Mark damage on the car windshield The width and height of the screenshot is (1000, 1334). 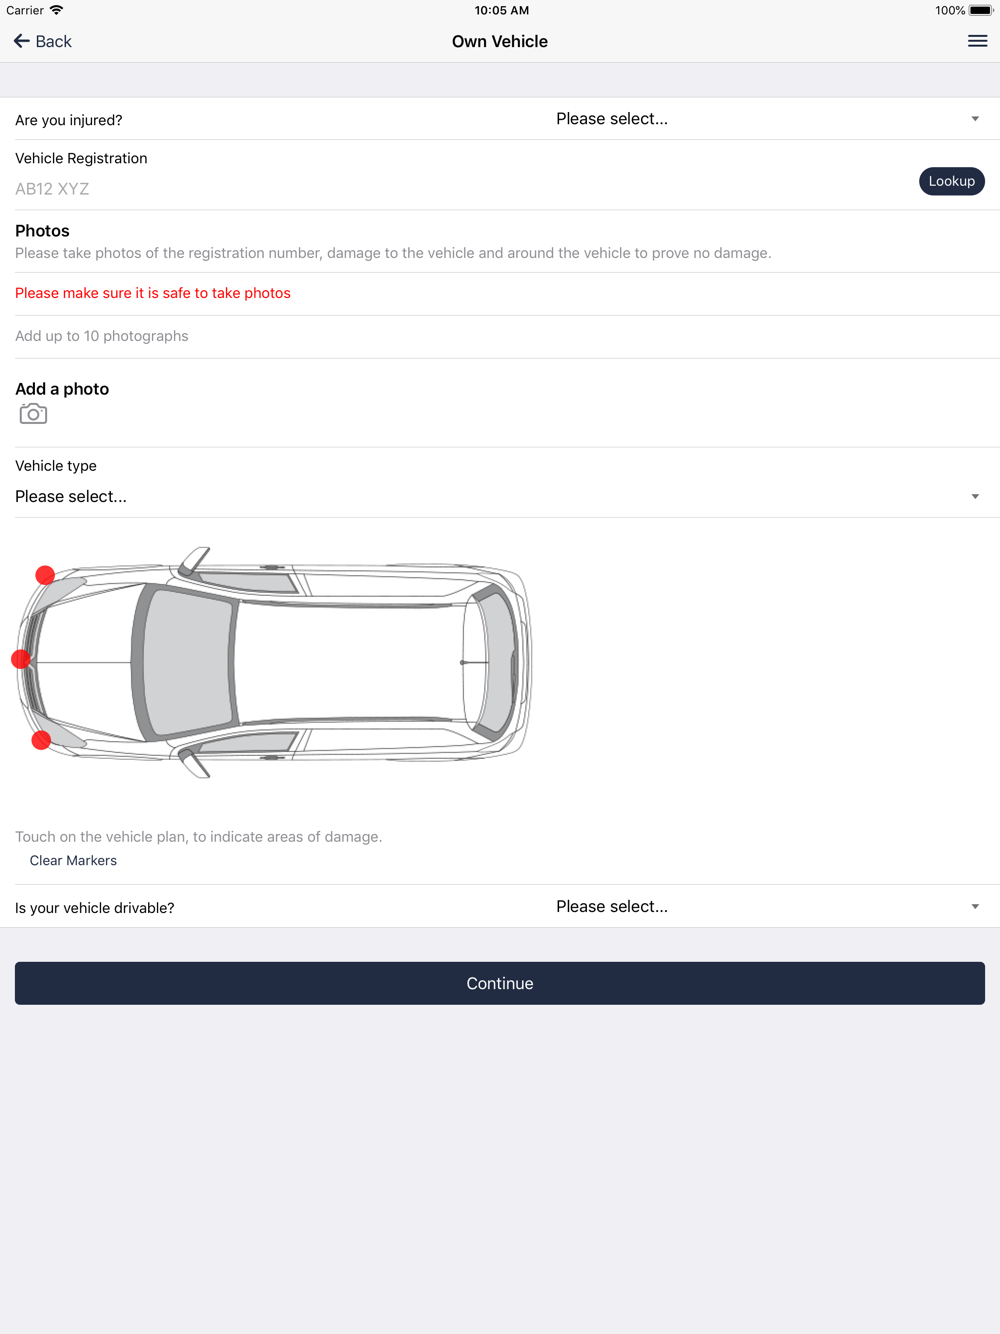[185, 662]
